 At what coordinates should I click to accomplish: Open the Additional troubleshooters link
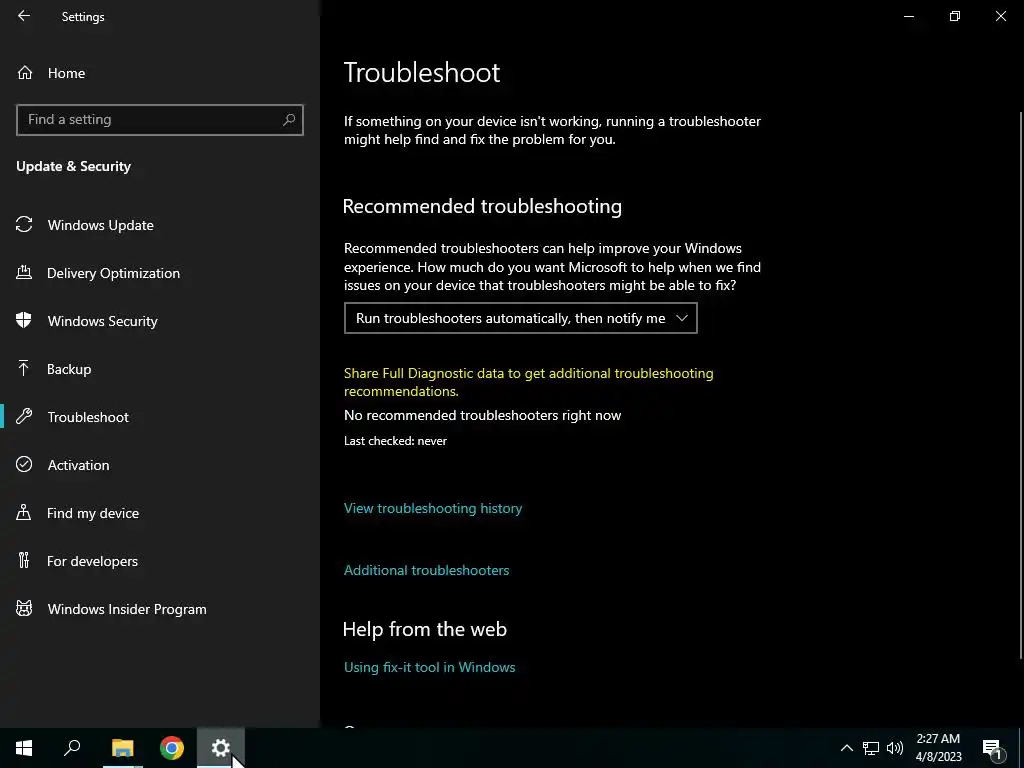click(426, 570)
